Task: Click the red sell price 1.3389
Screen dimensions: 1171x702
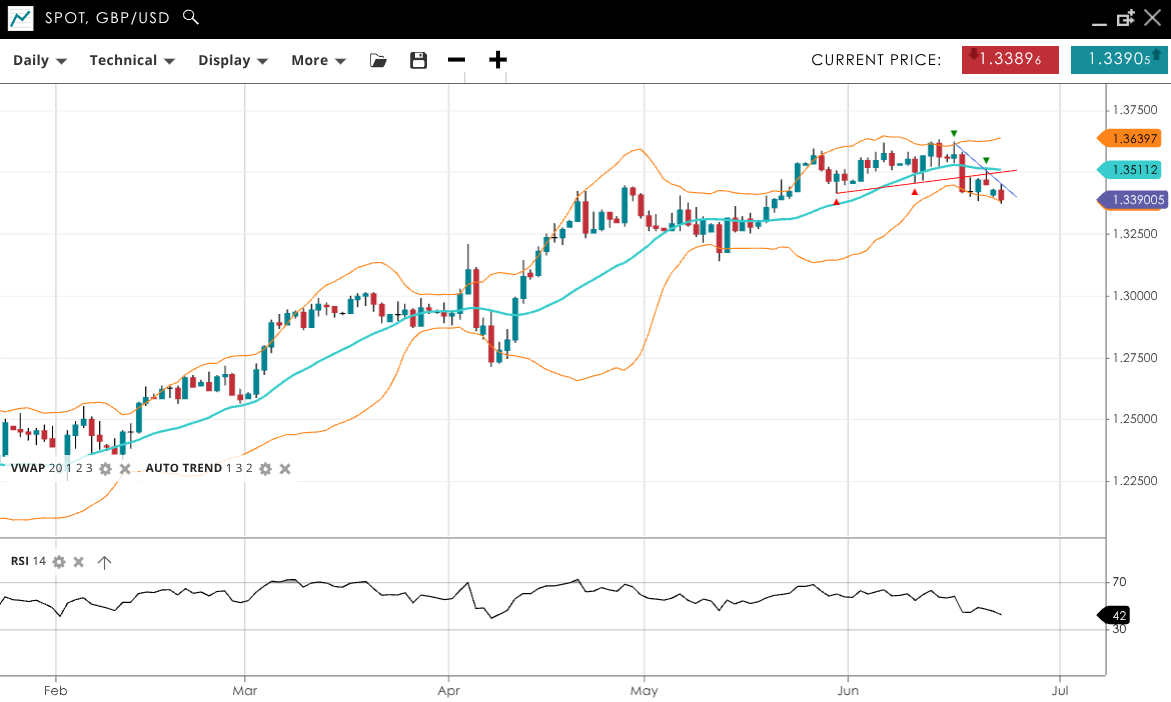Action: pyautogui.click(x=1010, y=60)
